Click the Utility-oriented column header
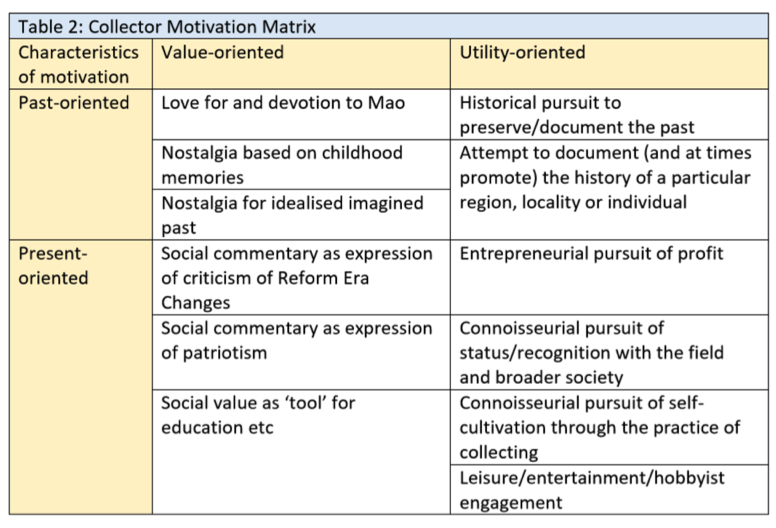This screenshot has height=528, width=776. (609, 64)
